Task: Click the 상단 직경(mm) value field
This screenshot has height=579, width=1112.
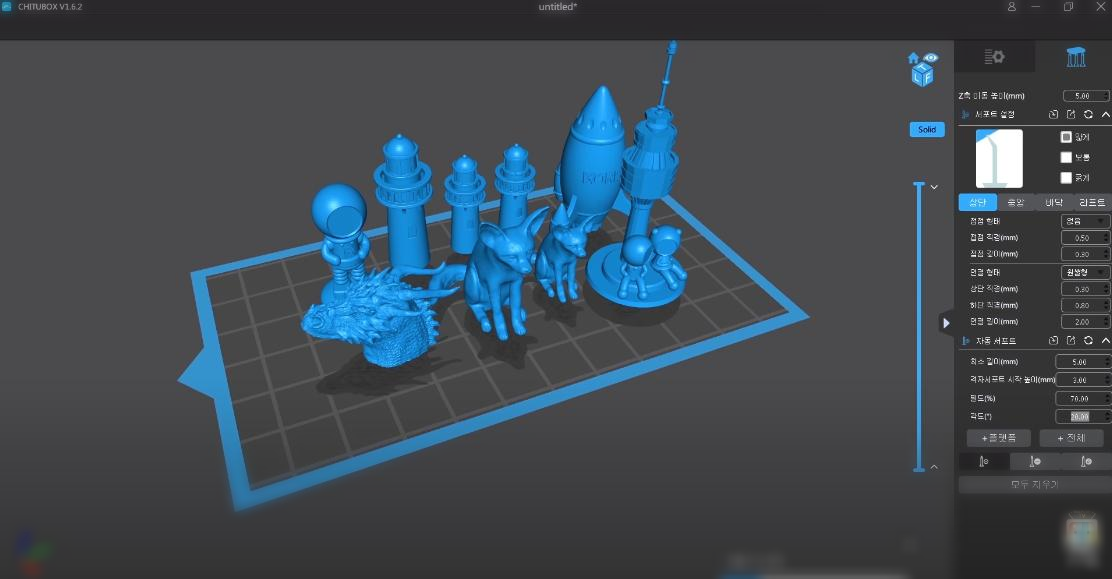Action: pyautogui.click(x=1085, y=290)
